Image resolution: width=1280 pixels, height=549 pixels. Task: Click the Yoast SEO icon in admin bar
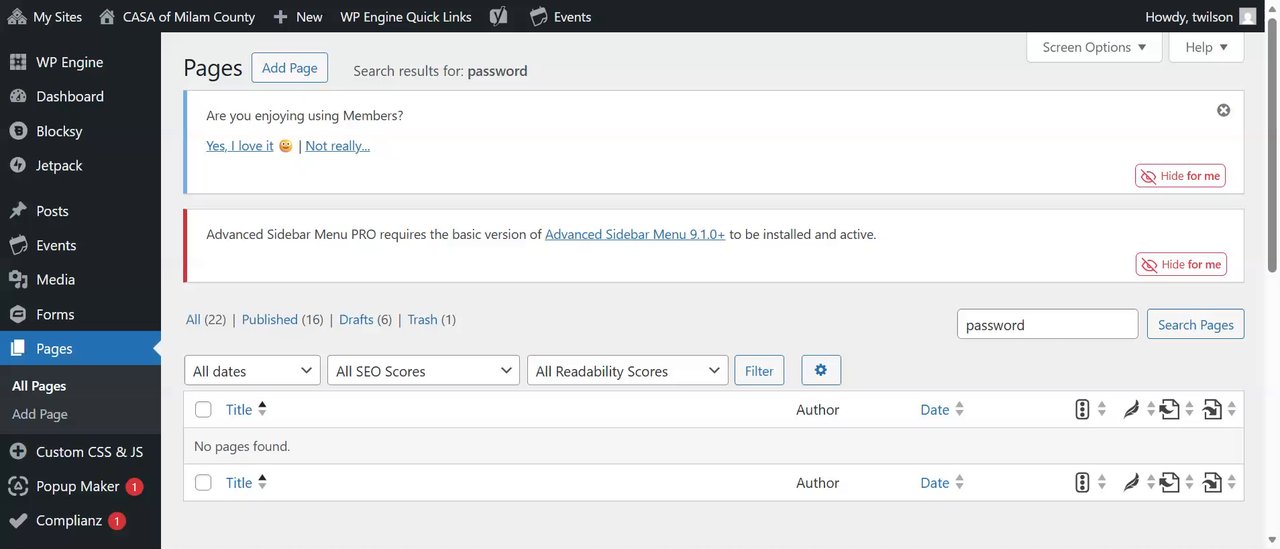pyautogui.click(x=499, y=16)
